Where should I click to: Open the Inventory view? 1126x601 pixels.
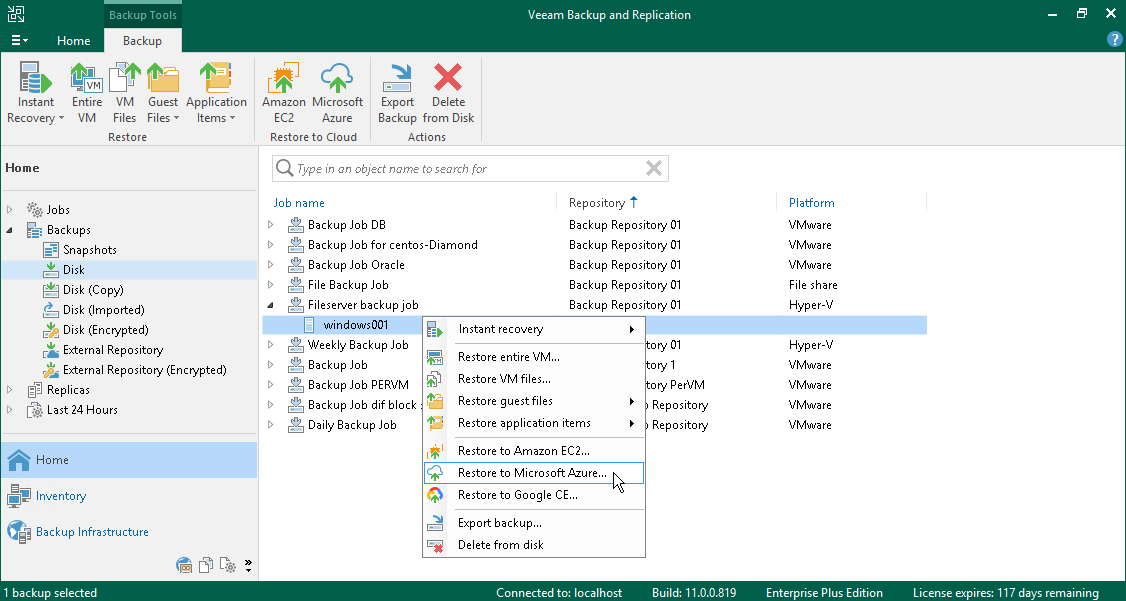61,496
